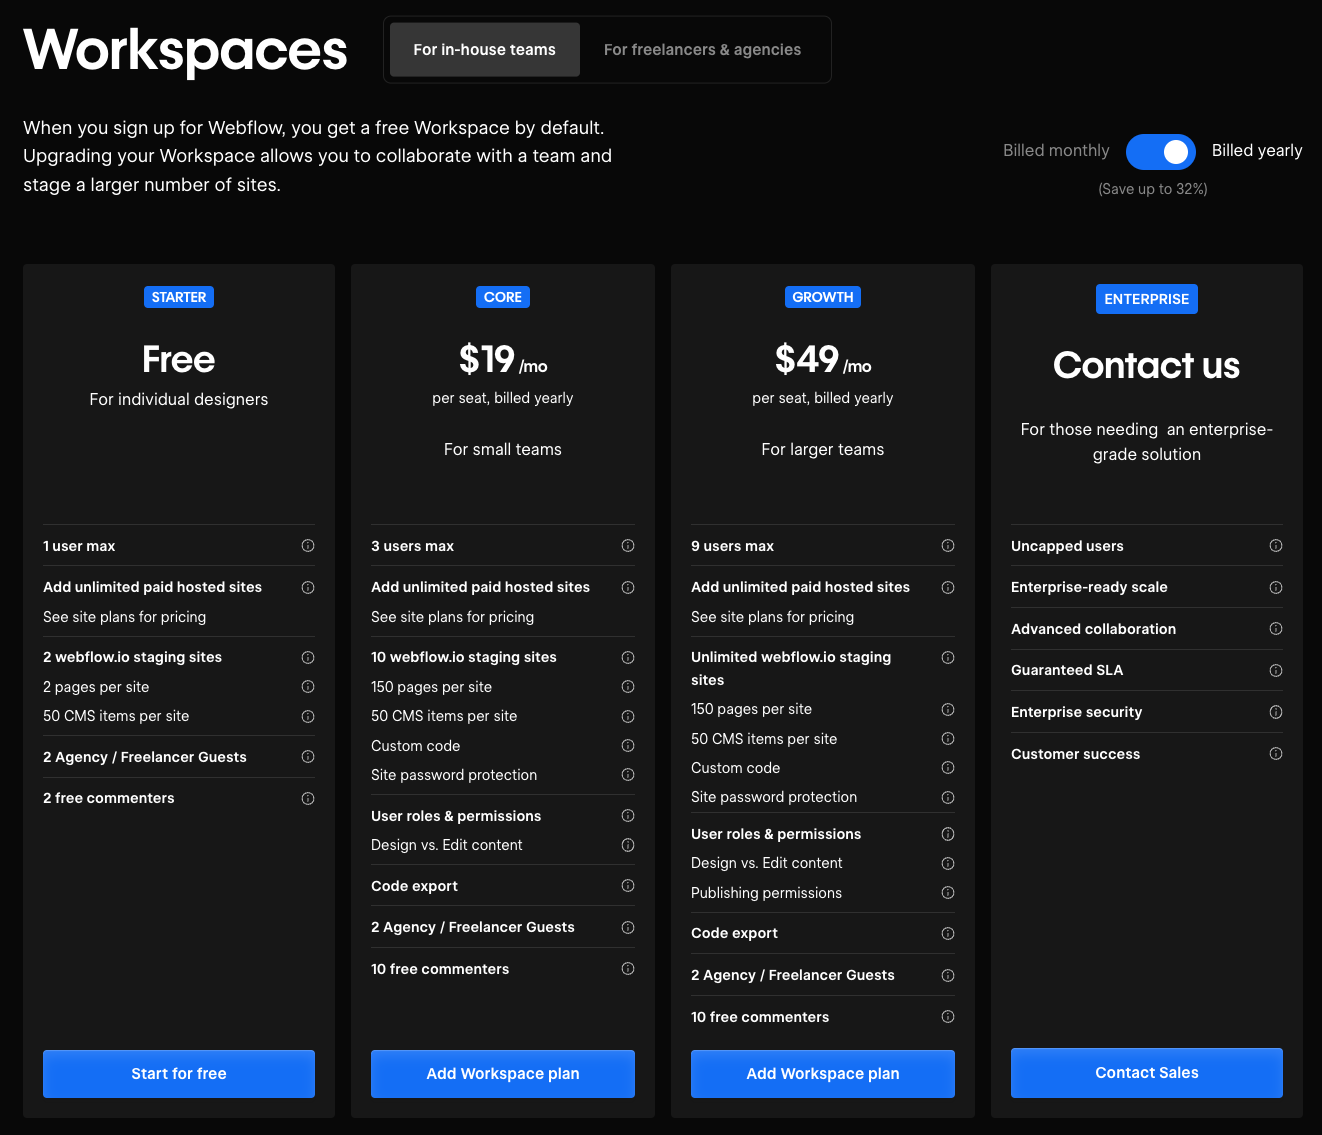
Task: Open Growth's 150 pages per site info icon
Action: (x=948, y=710)
